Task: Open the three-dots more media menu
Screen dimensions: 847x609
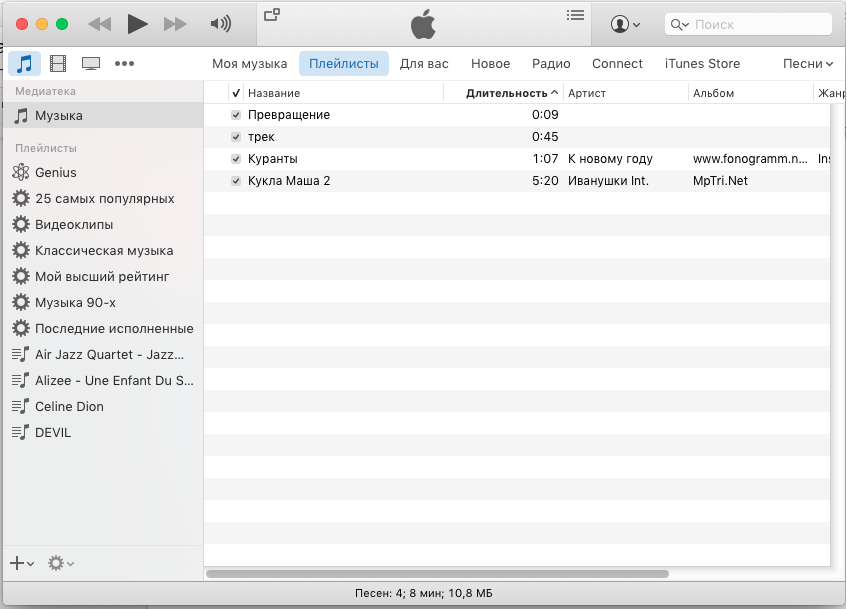Action: (124, 64)
